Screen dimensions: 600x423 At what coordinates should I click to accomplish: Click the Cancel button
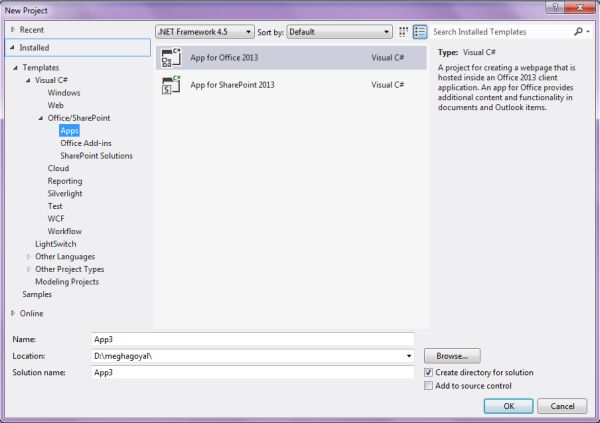pos(562,406)
